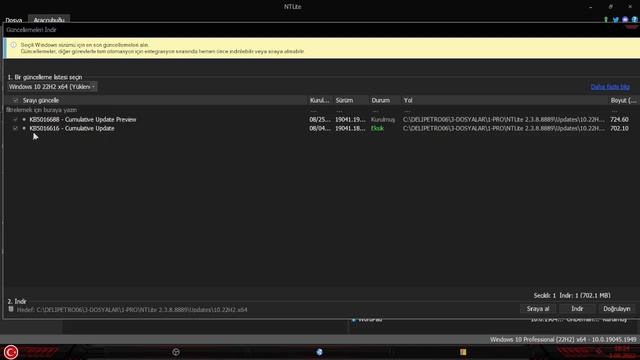The height and width of the screenshot is (360, 640).
Task: Toggle the header checkbox beside Sırayı güncelle
Action: pos(16,100)
